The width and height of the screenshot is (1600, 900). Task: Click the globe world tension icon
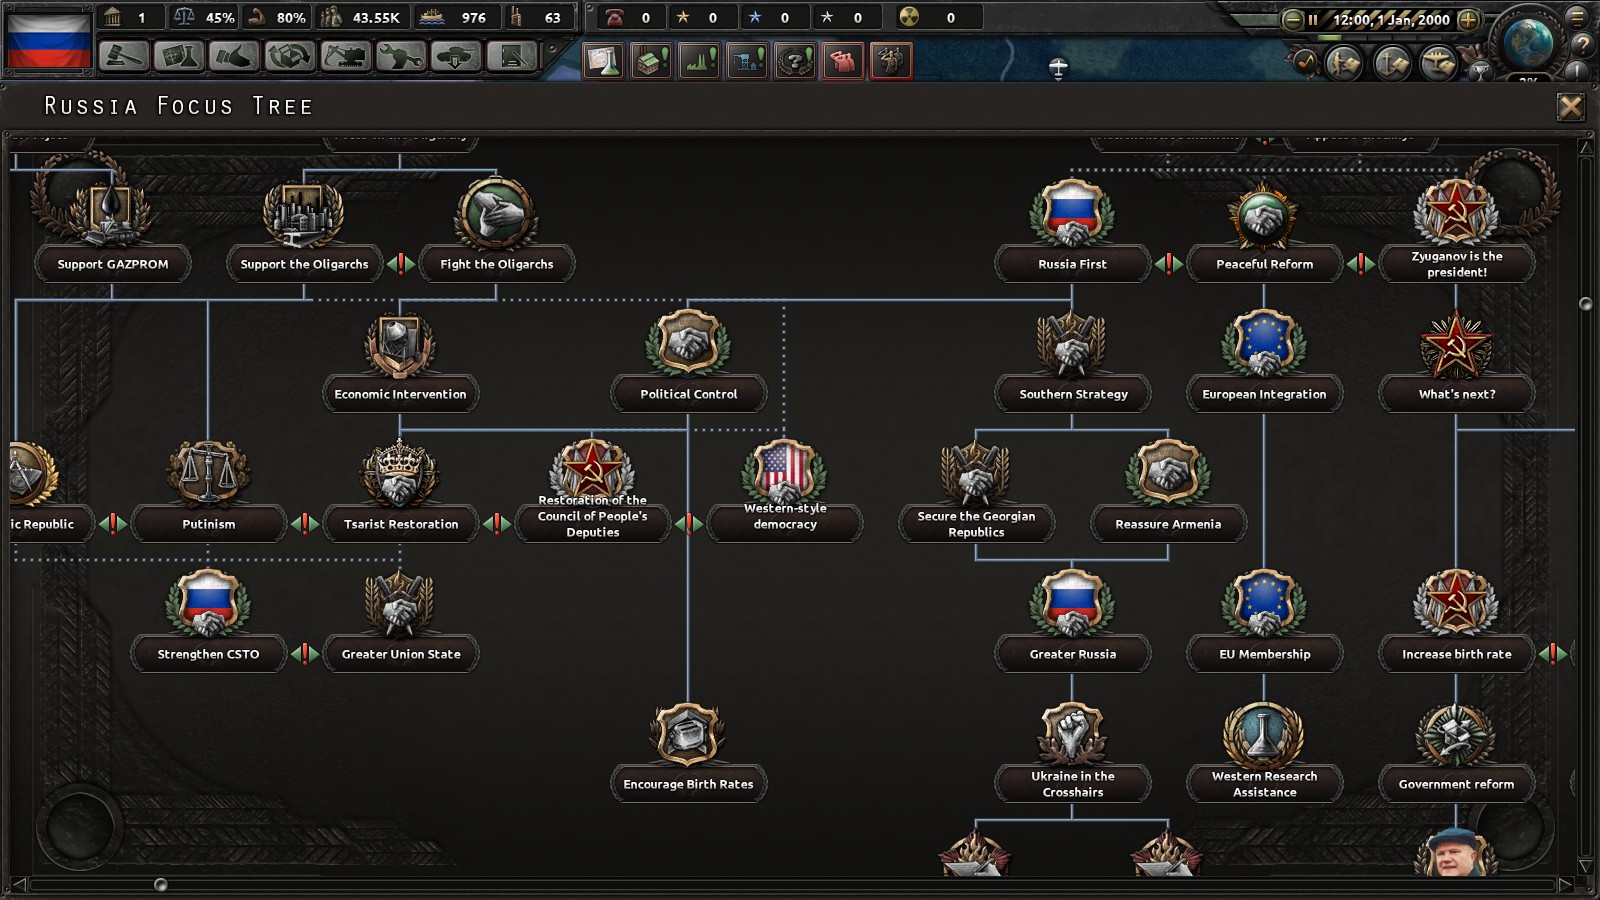point(1528,41)
